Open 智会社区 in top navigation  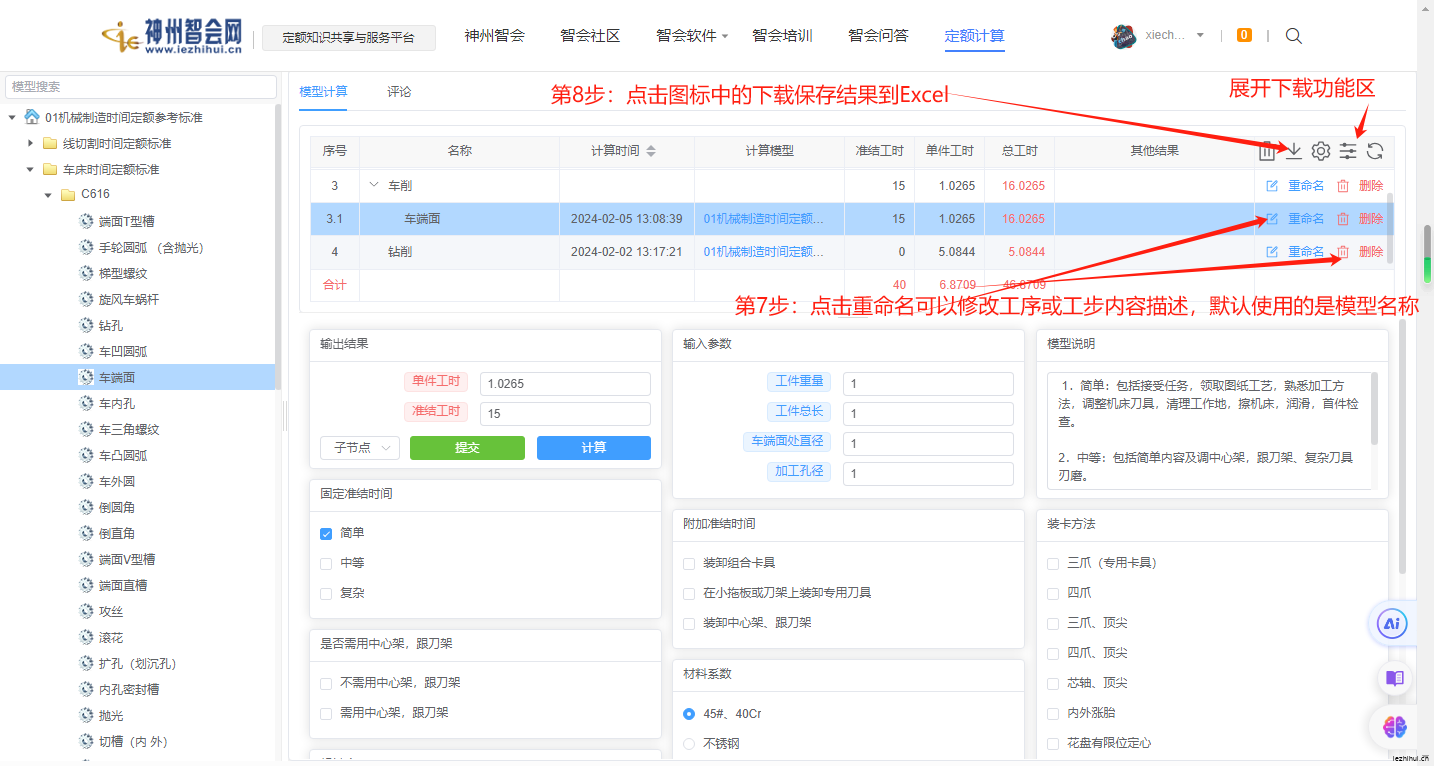590,36
